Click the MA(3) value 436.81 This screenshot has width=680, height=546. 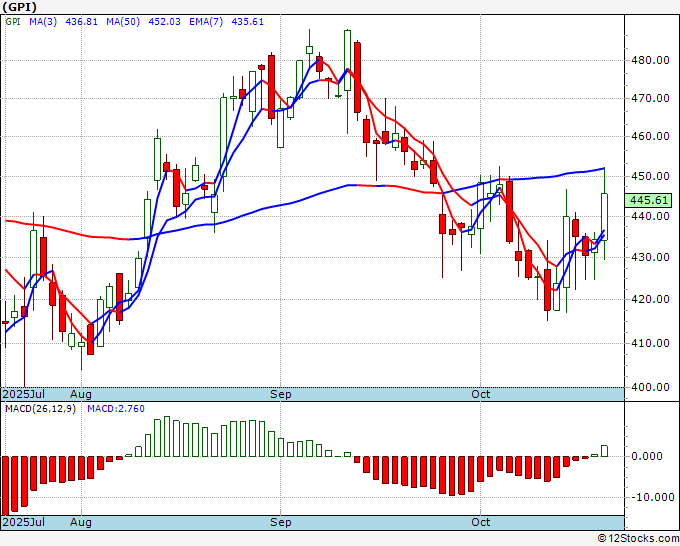point(82,22)
